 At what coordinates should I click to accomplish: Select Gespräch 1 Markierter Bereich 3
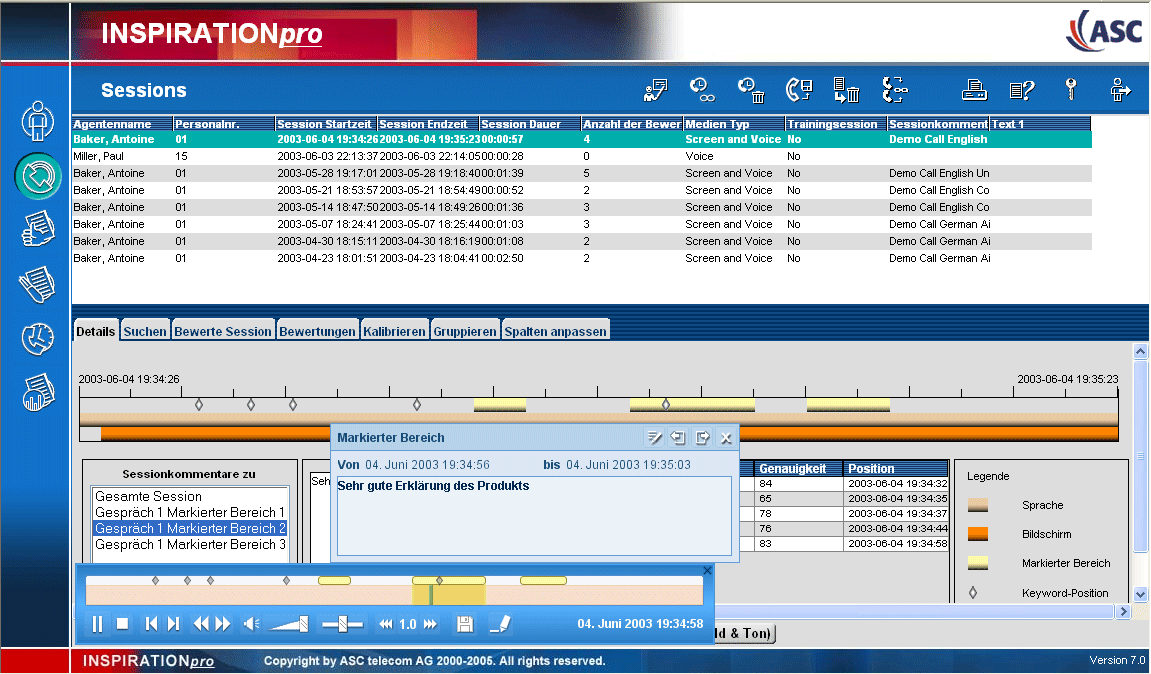(x=190, y=545)
